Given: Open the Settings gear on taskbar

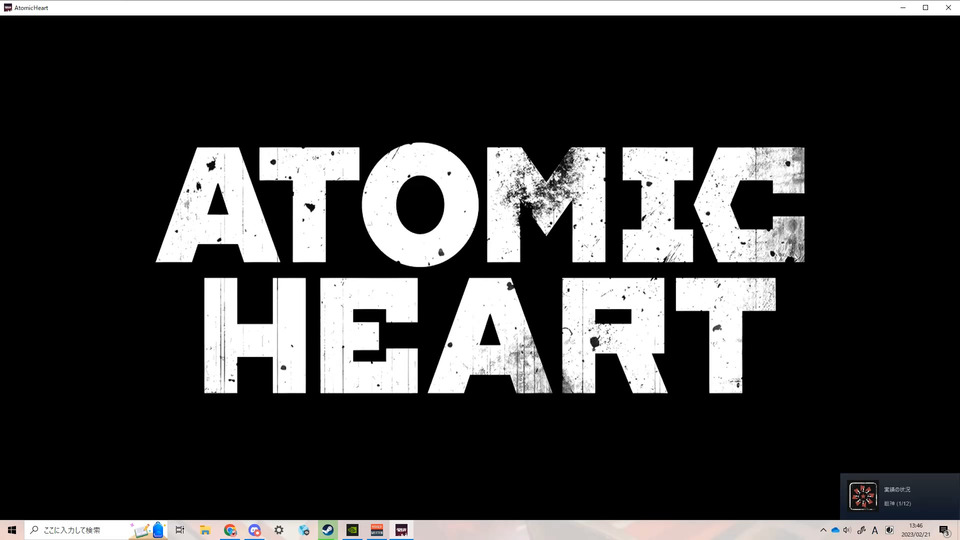Looking at the screenshot, I should 279,530.
